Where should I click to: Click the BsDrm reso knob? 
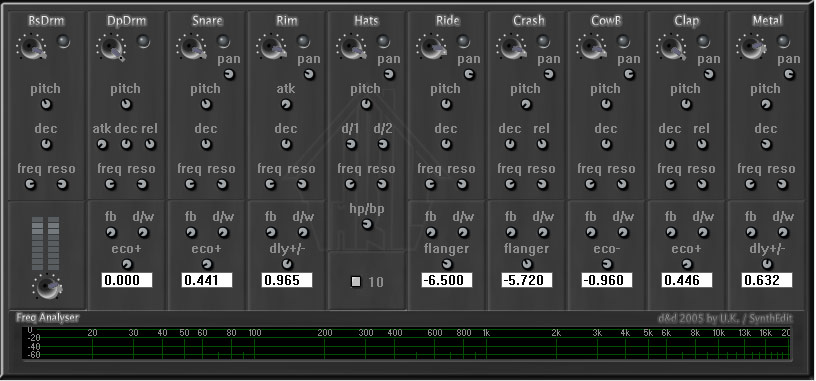pyautogui.click(x=63, y=184)
